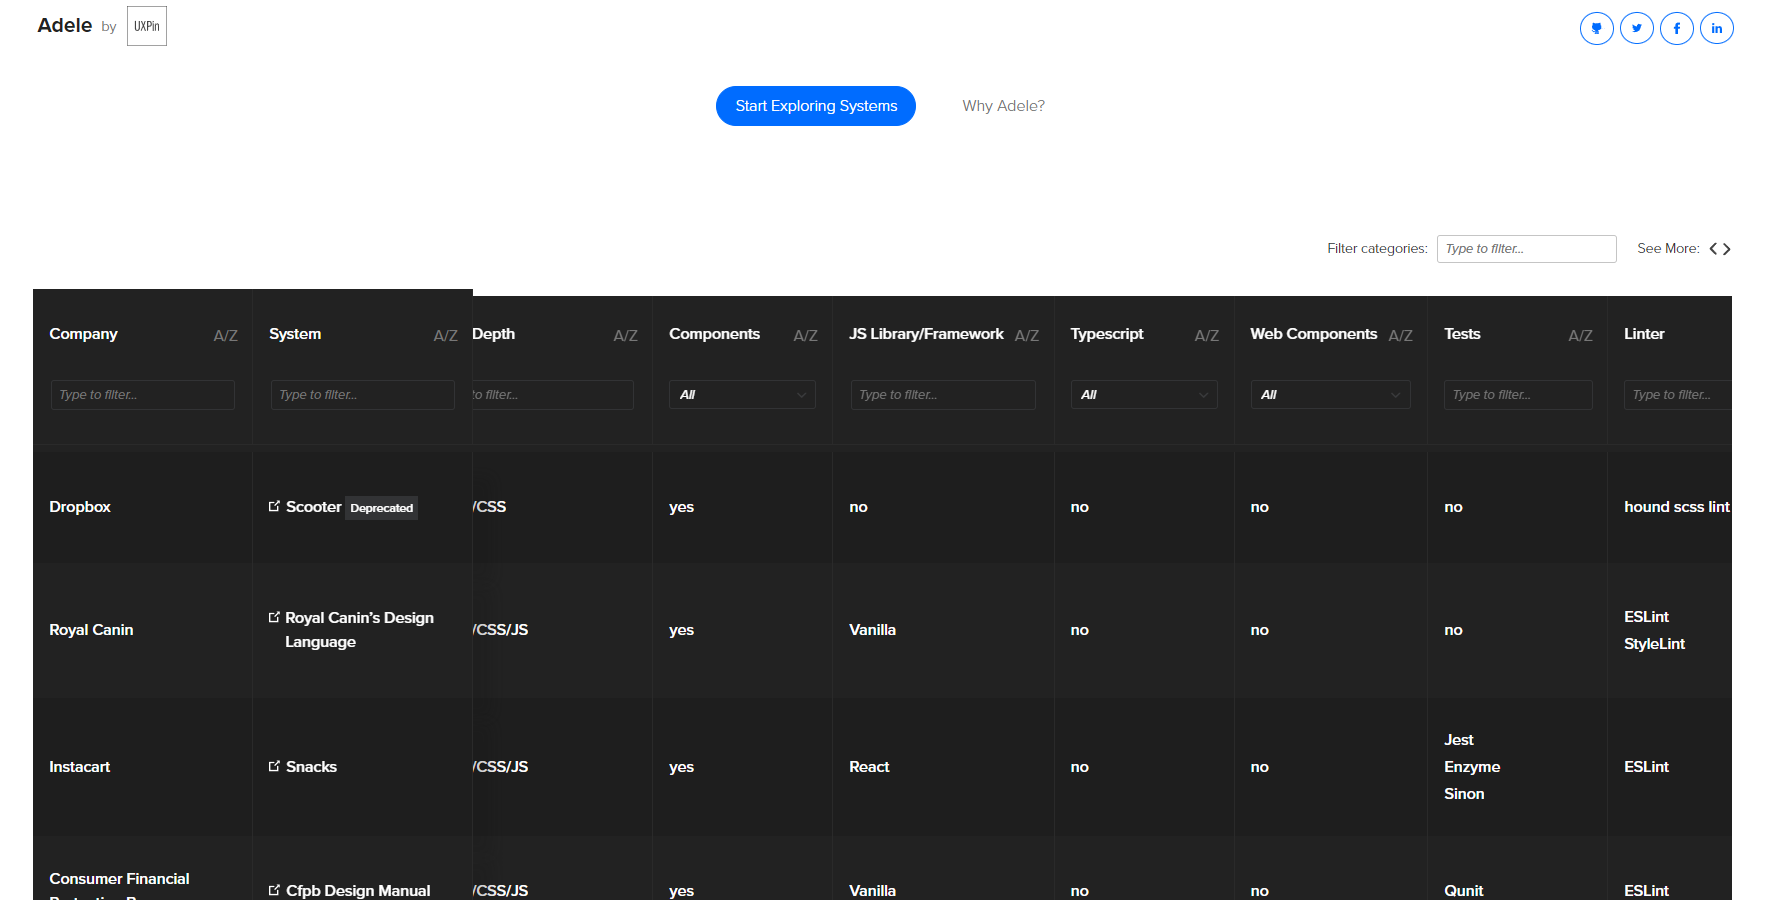Click Qunit in the tests column
This screenshot has width=1782, height=900.
(1463, 890)
